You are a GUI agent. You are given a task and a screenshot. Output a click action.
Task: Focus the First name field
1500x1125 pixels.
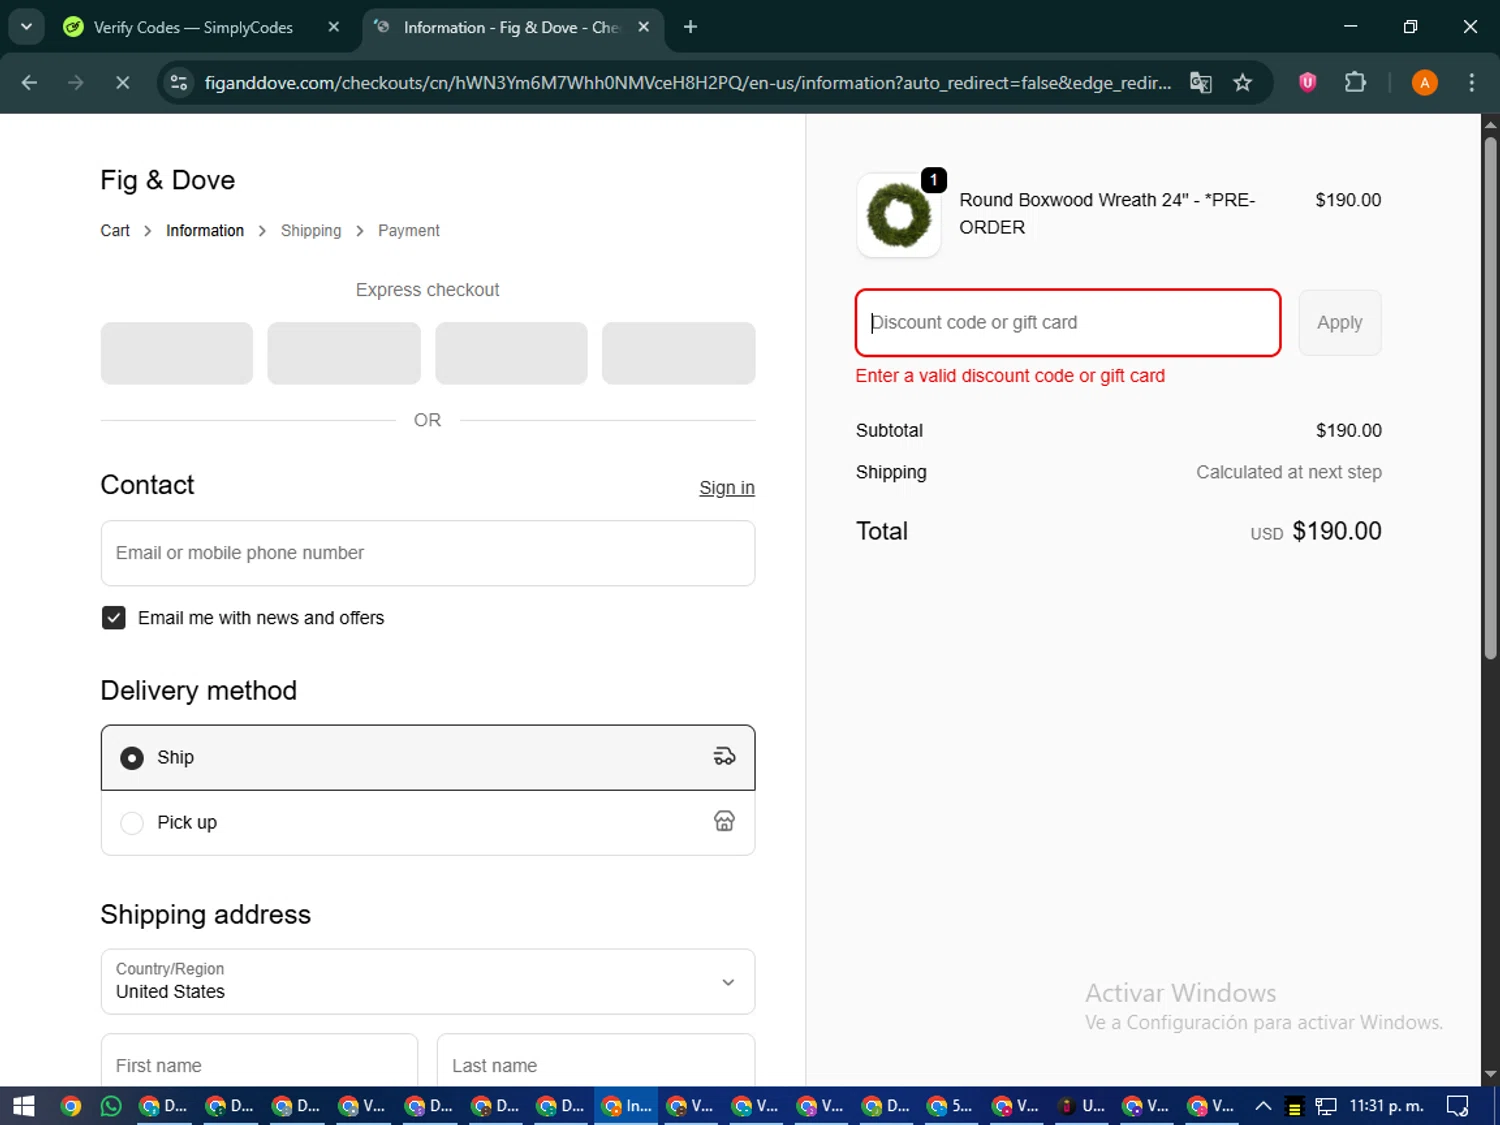260,1060
